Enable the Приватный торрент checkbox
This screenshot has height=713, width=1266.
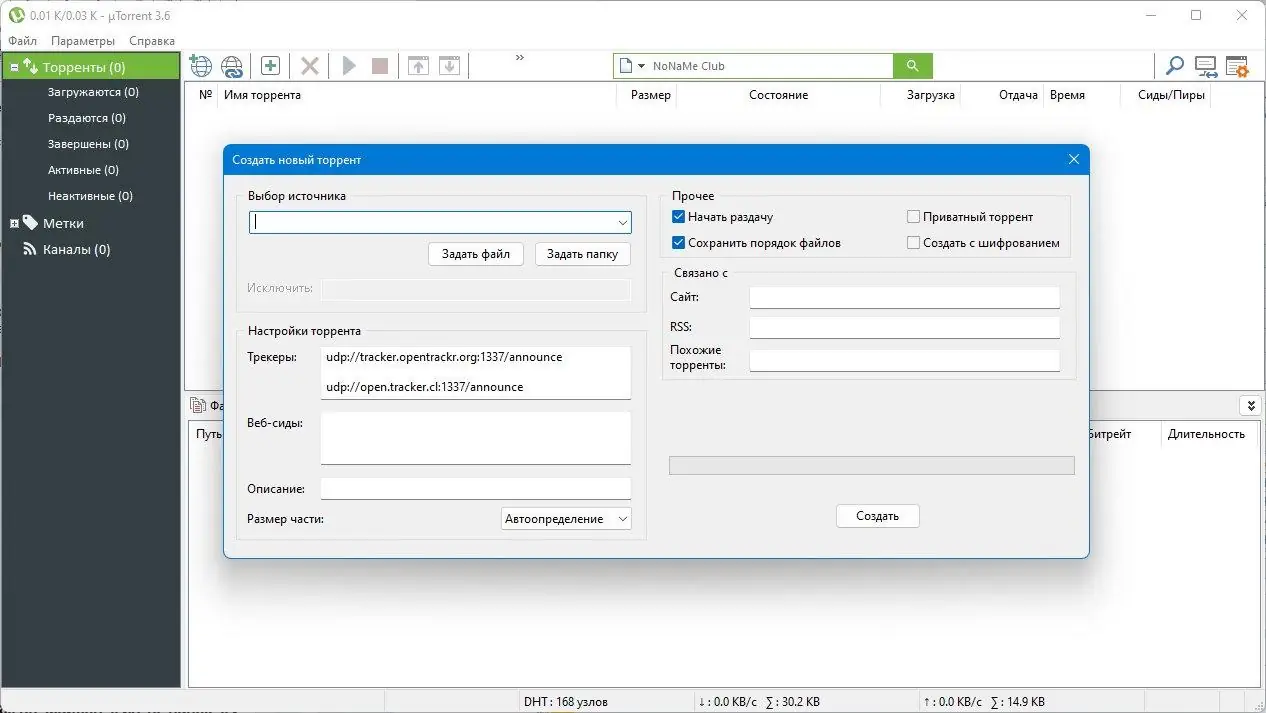pyautogui.click(x=913, y=216)
